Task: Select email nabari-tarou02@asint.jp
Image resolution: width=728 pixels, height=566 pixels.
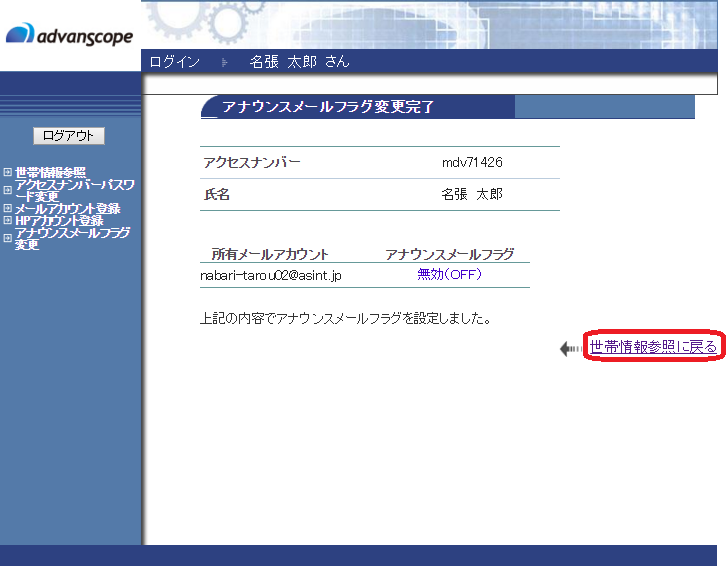Action: coord(271,275)
